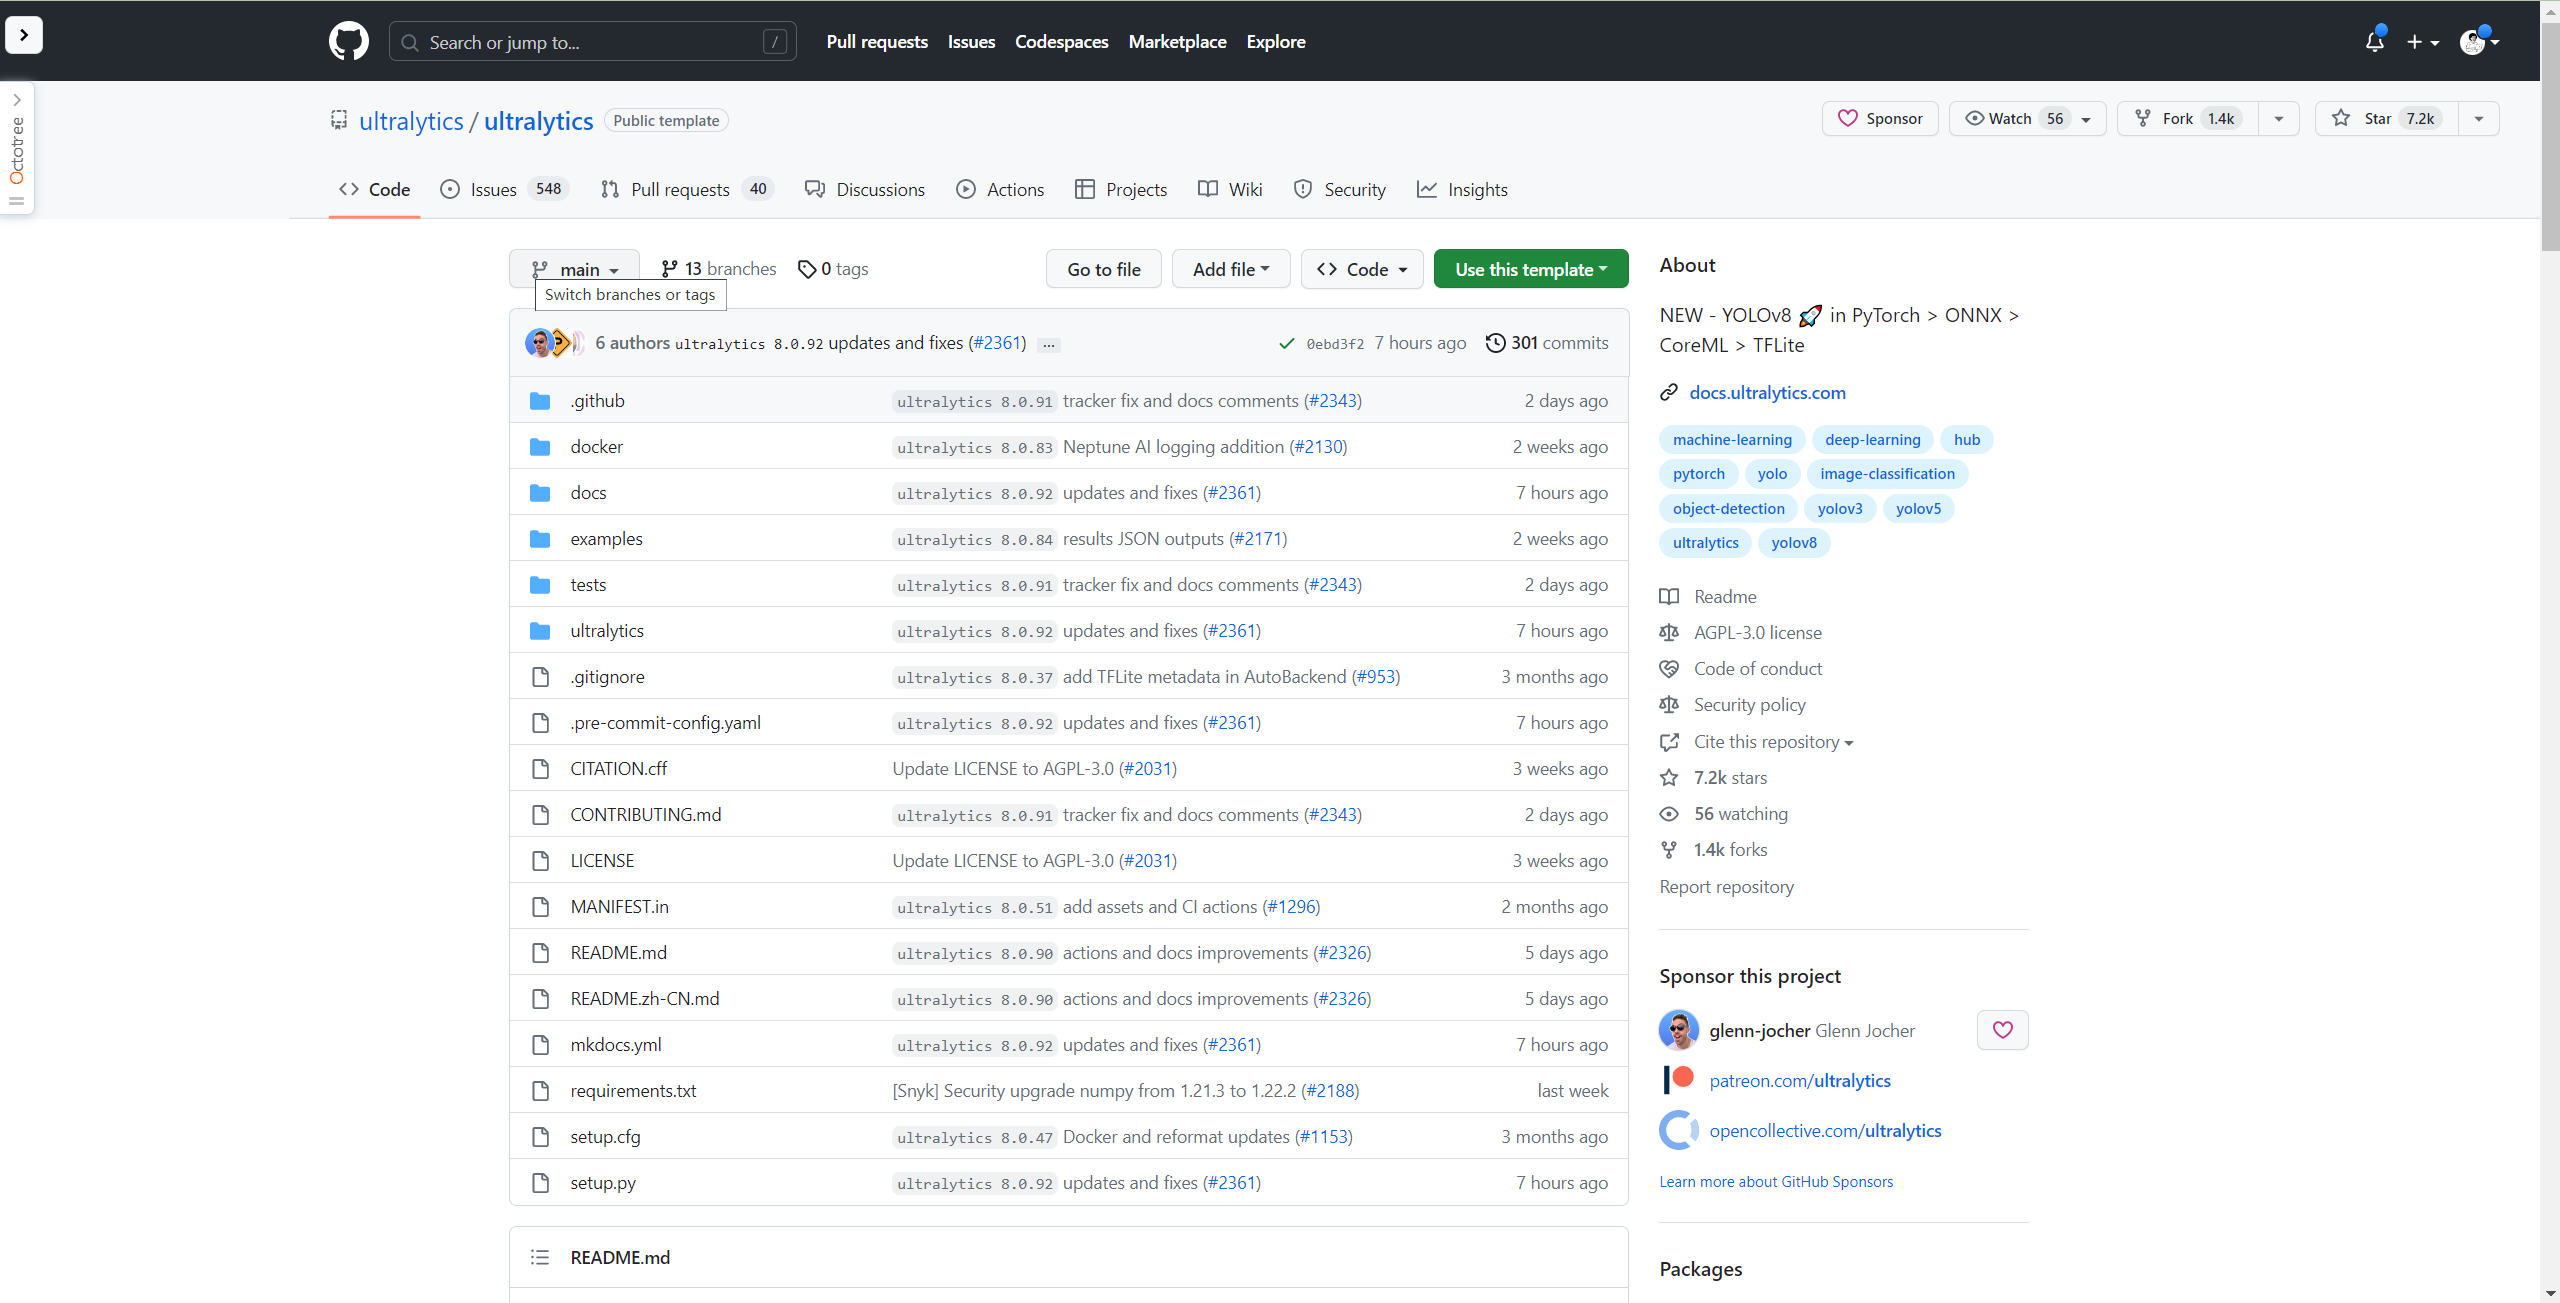The height and width of the screenshot is (1303, 2560).
Task: Click the Fork button
Action: tap(2188, 119)
